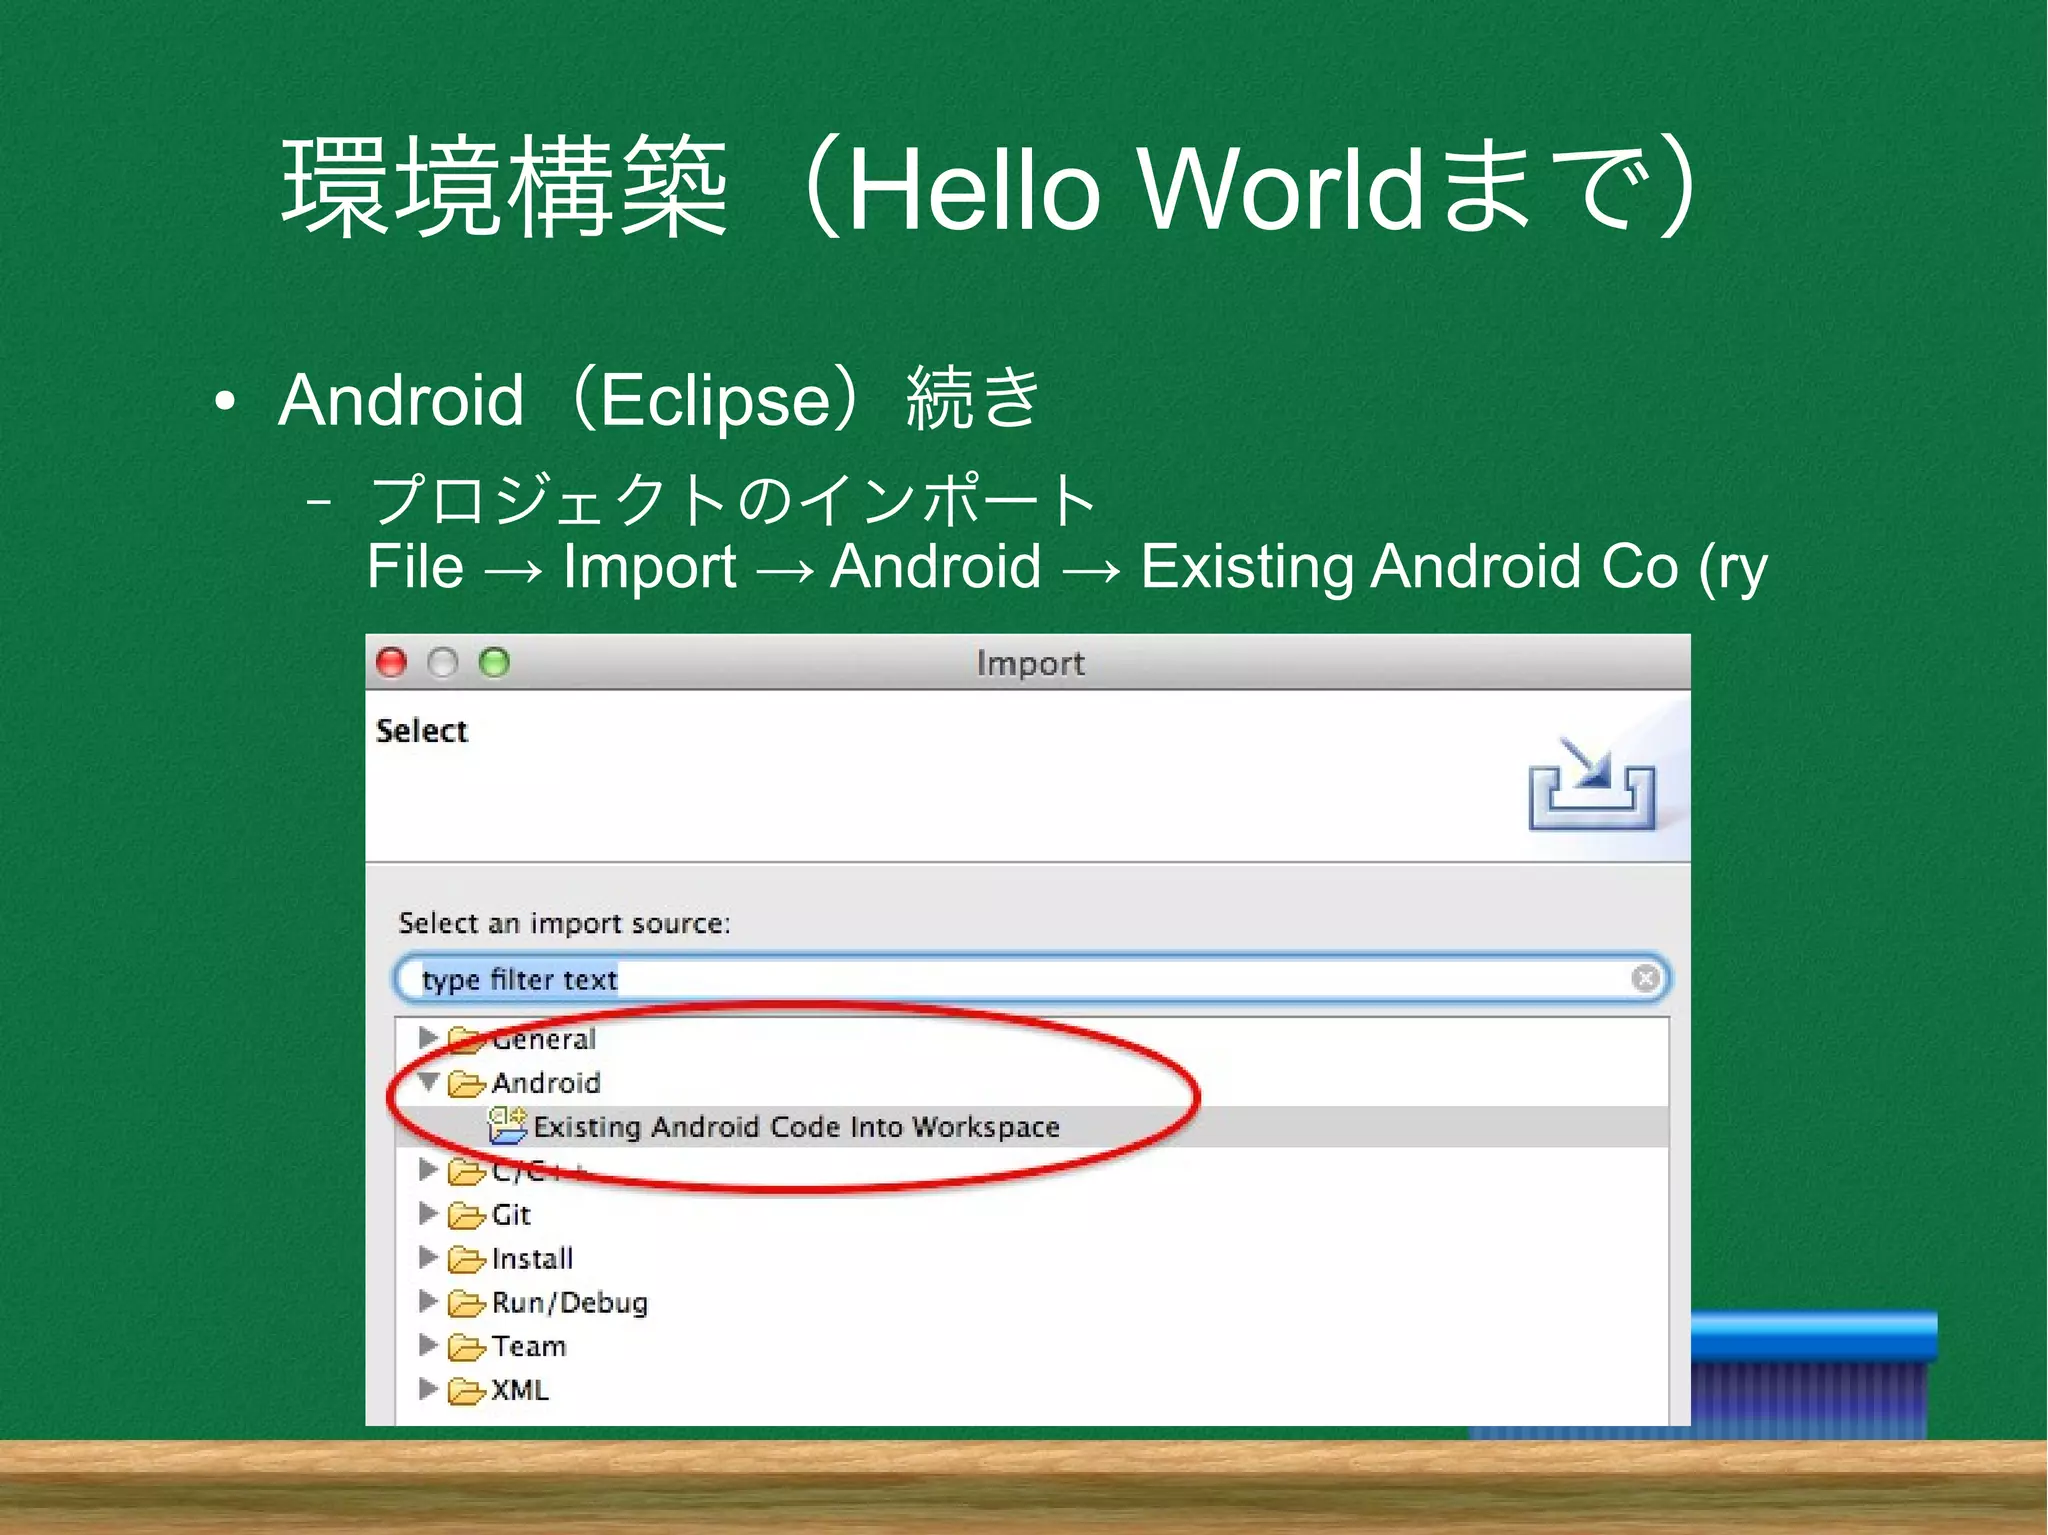Select the General tree row label
This screenshot has height=1535, width=2048.
pyautogui.click(x=544, y=1039)
